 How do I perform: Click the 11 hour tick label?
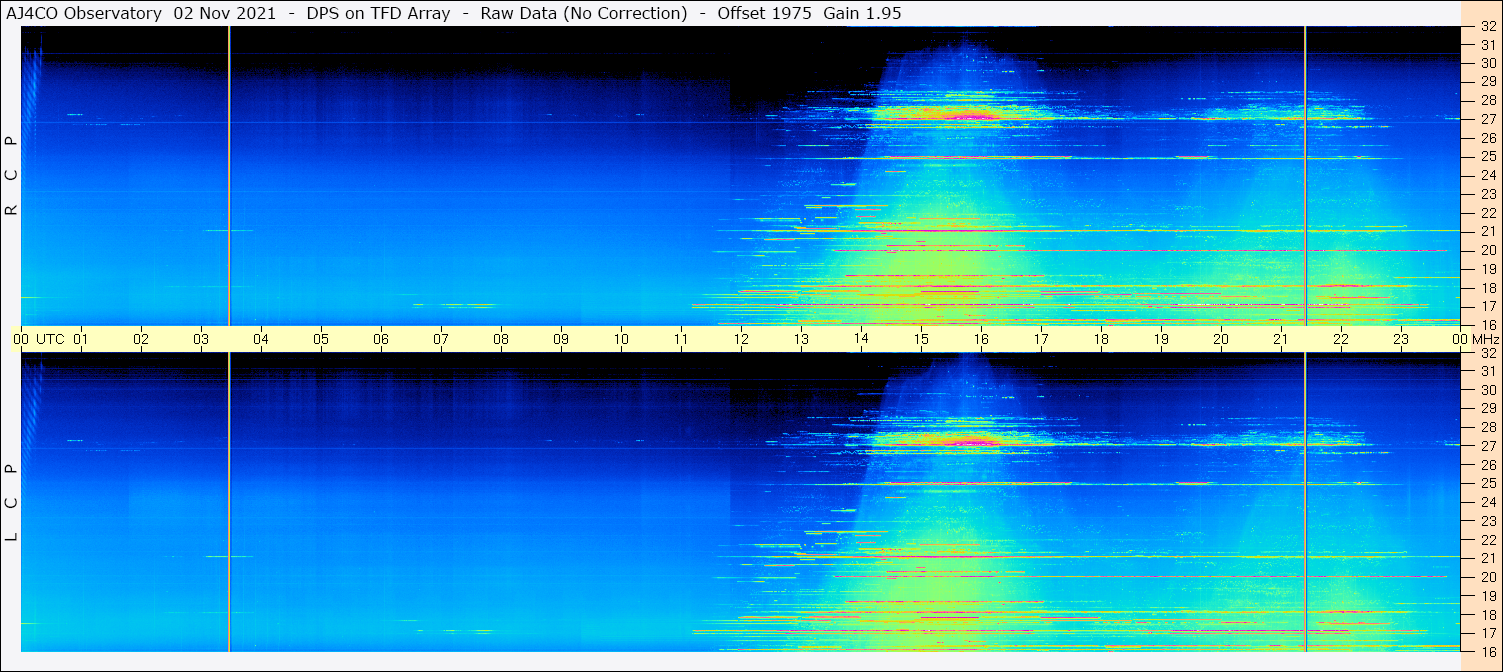(x=681, y=339)
